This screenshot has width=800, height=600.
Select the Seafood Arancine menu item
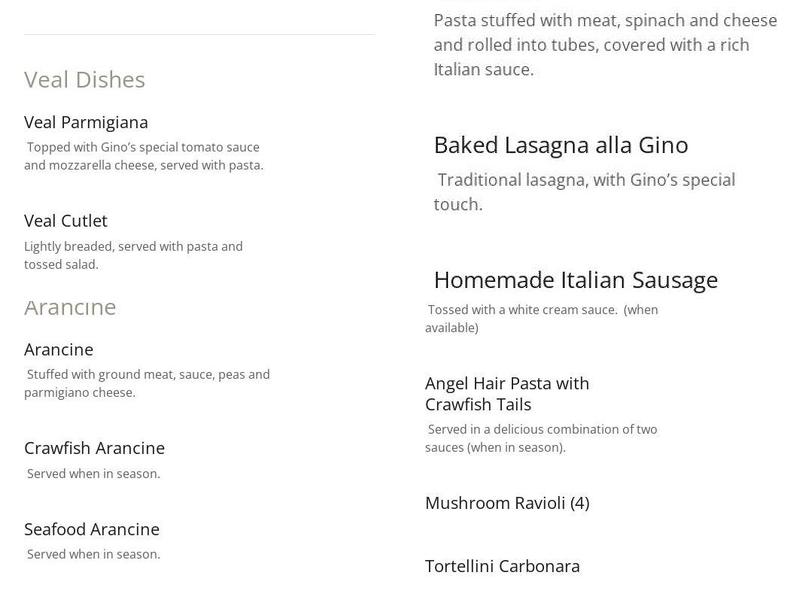pos(92,529)
